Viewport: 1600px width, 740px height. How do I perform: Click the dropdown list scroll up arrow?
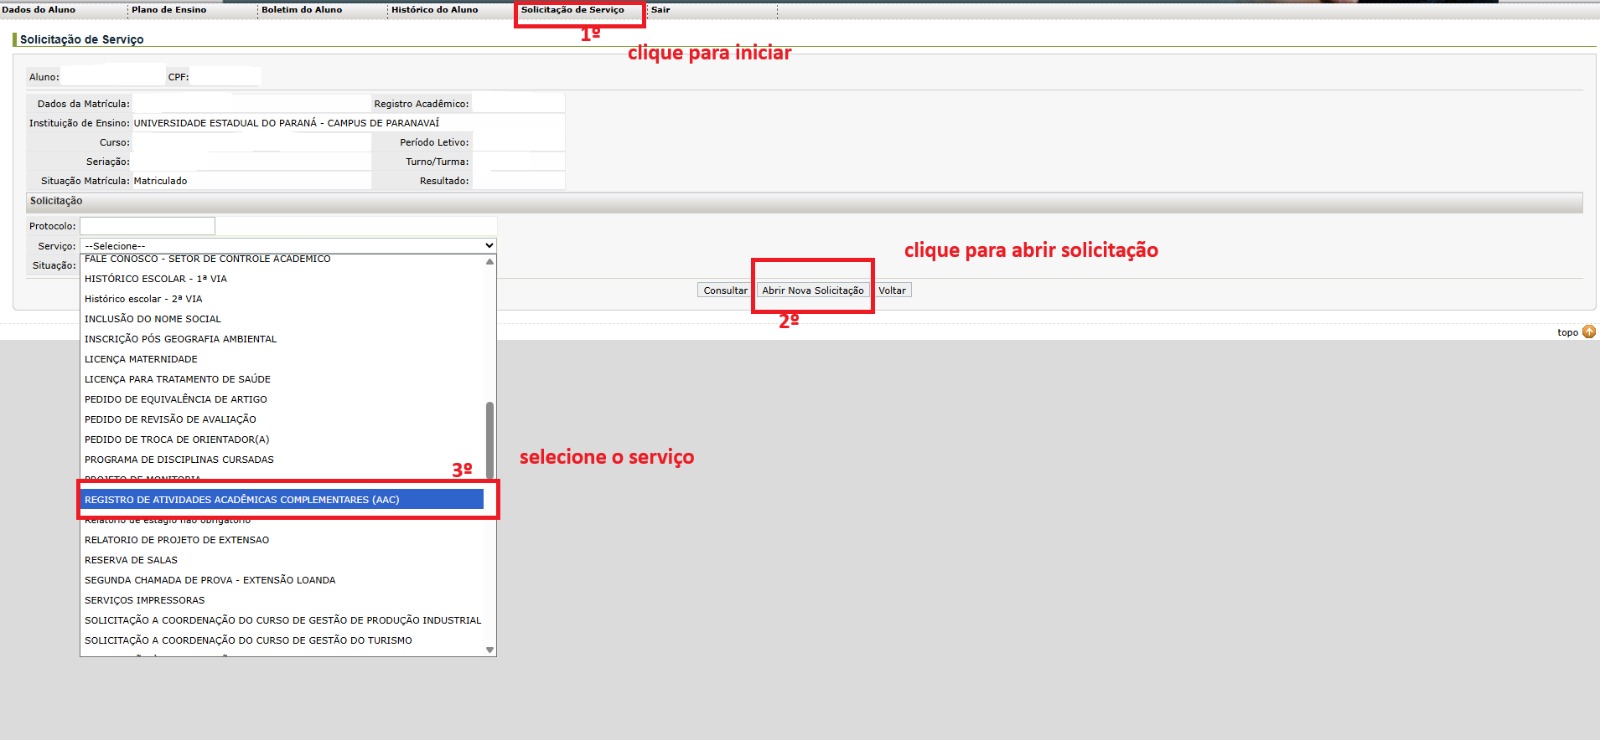(490, 262)
